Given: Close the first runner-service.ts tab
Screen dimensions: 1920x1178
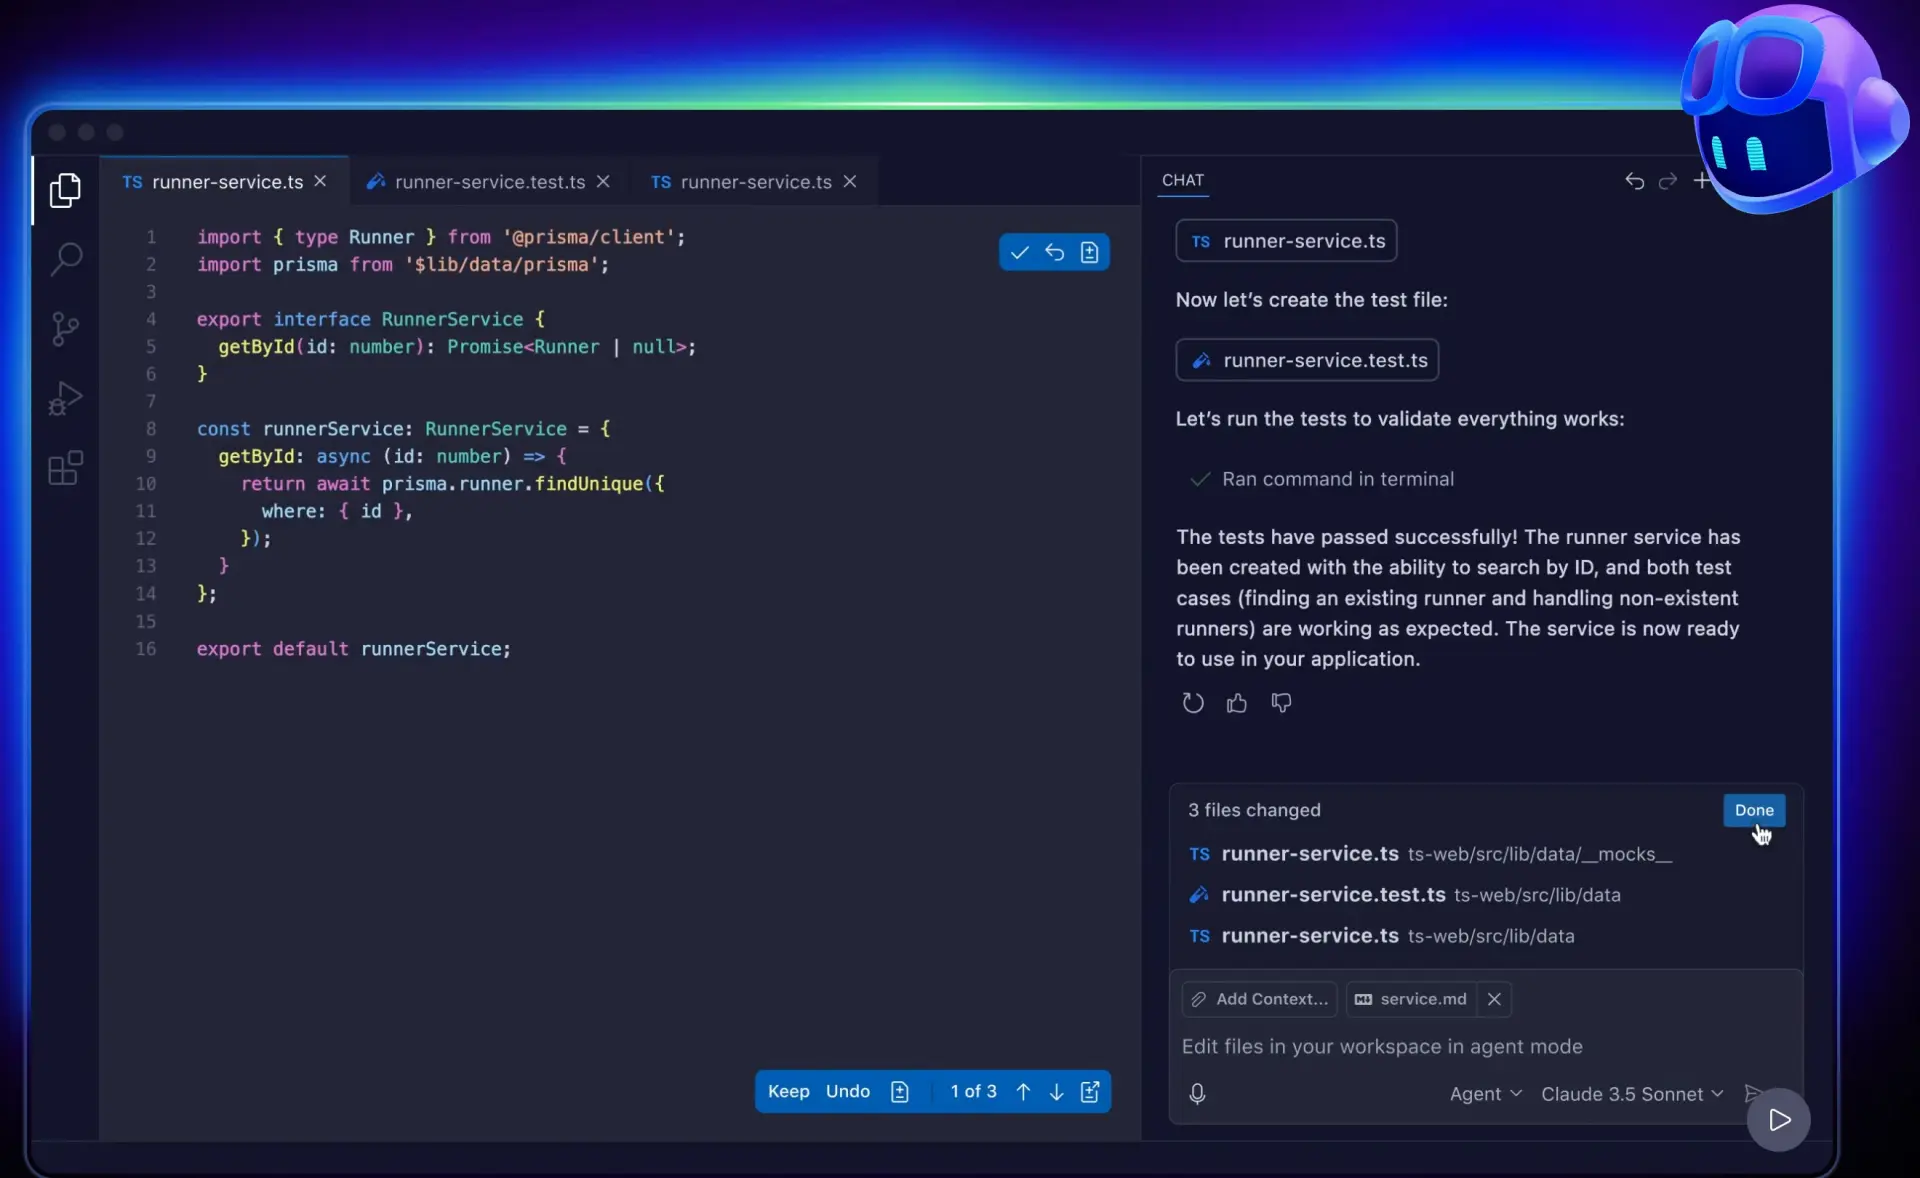Looking at the screenshot, I should [320, 181].
